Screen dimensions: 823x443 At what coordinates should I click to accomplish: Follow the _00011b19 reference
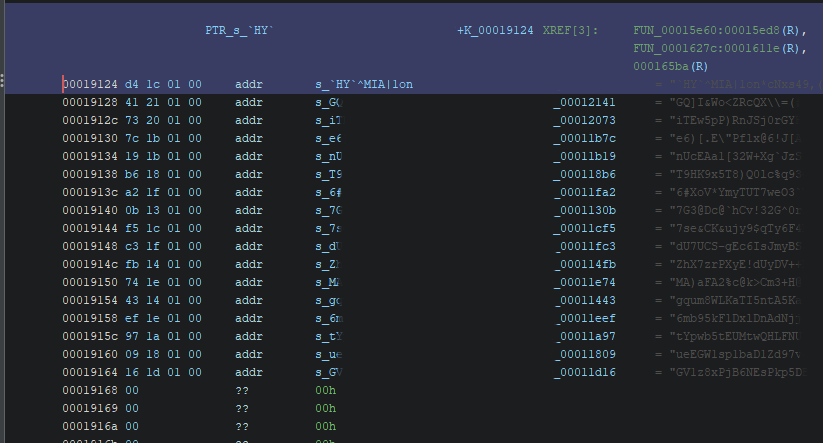(x=584, y=156)
